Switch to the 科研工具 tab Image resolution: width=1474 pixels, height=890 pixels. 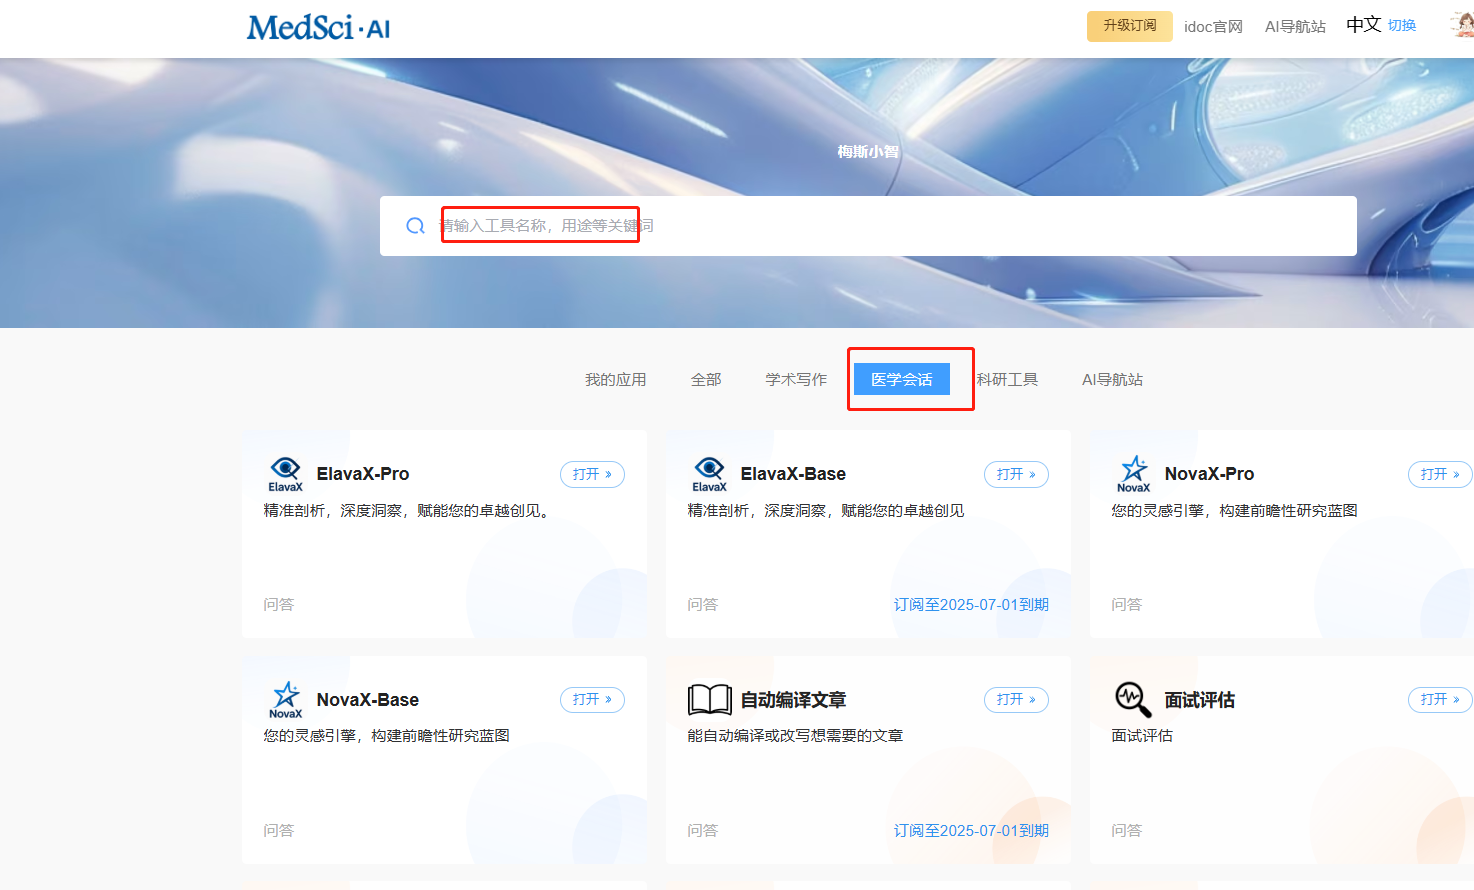tap(1007, 380)
